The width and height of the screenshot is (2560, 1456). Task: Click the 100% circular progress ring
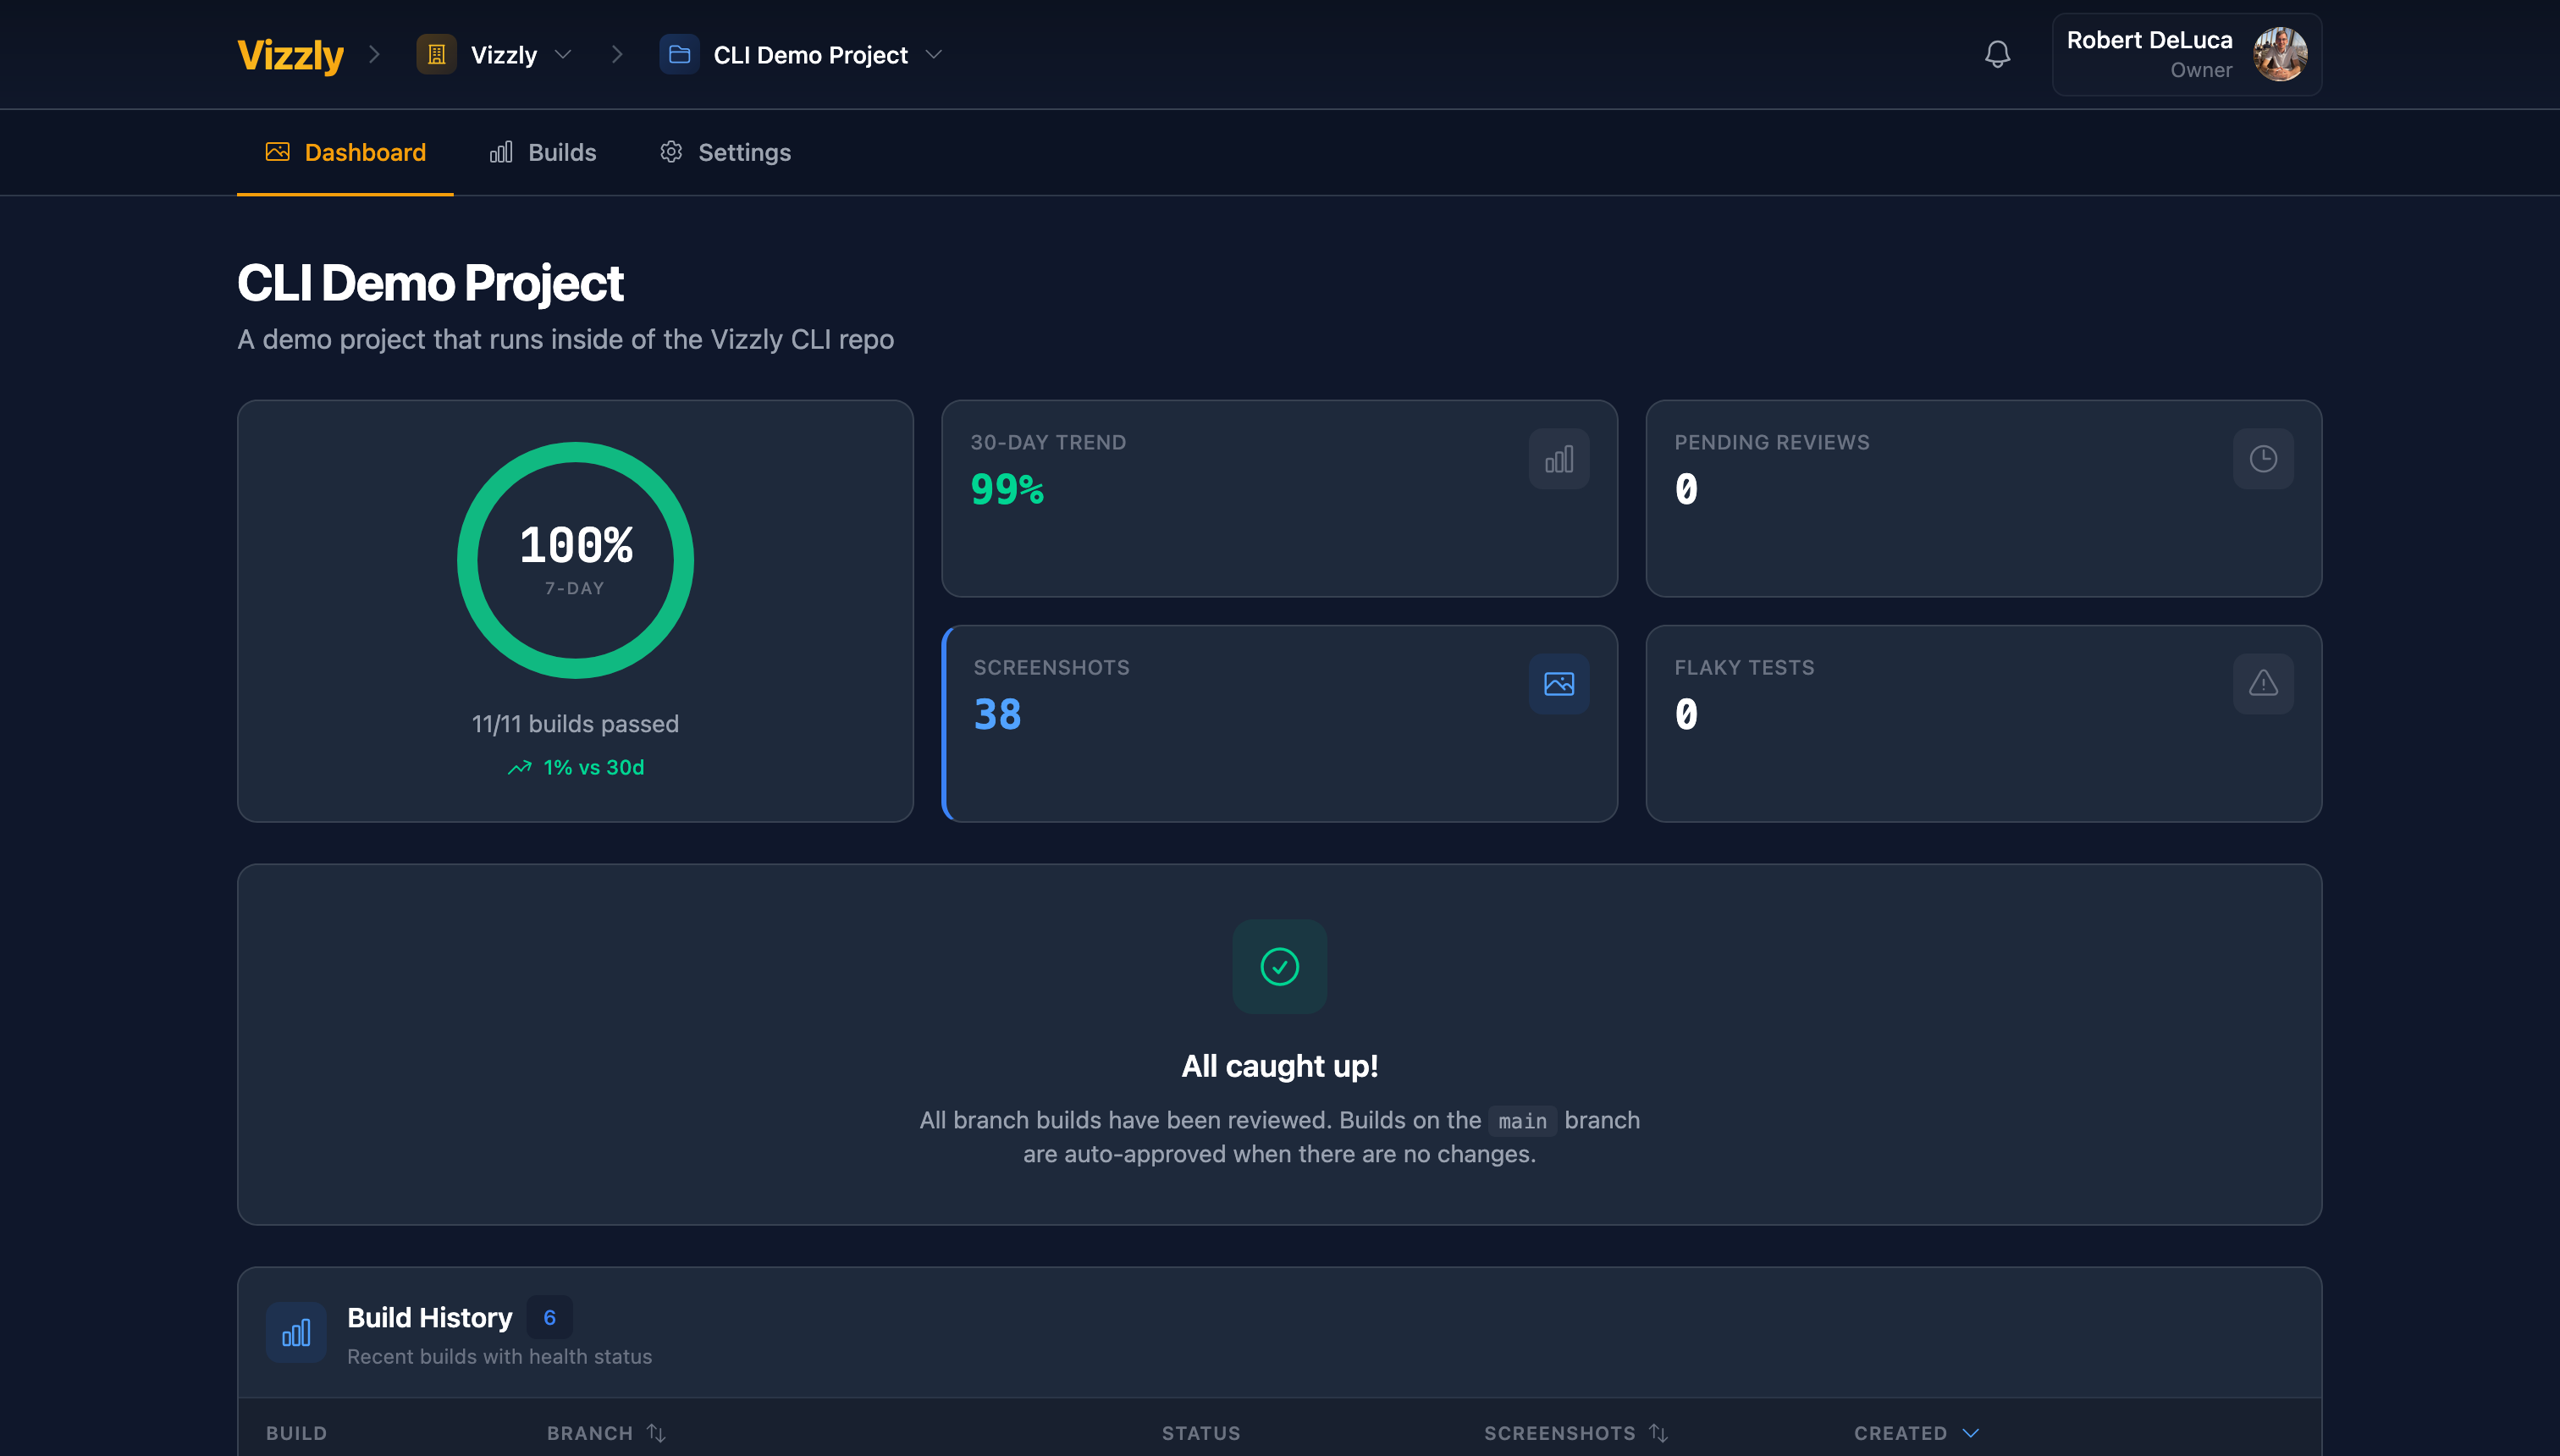coord(575,560)
